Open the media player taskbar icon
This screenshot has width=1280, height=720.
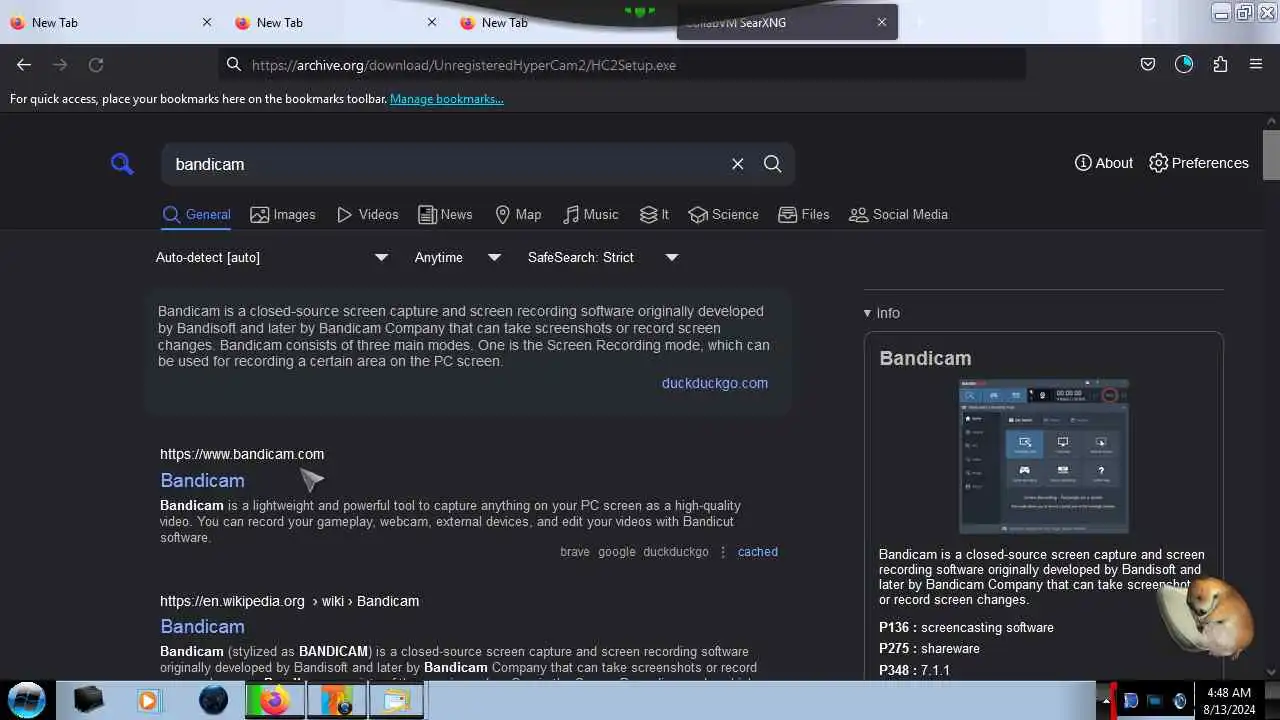(148, 701)
